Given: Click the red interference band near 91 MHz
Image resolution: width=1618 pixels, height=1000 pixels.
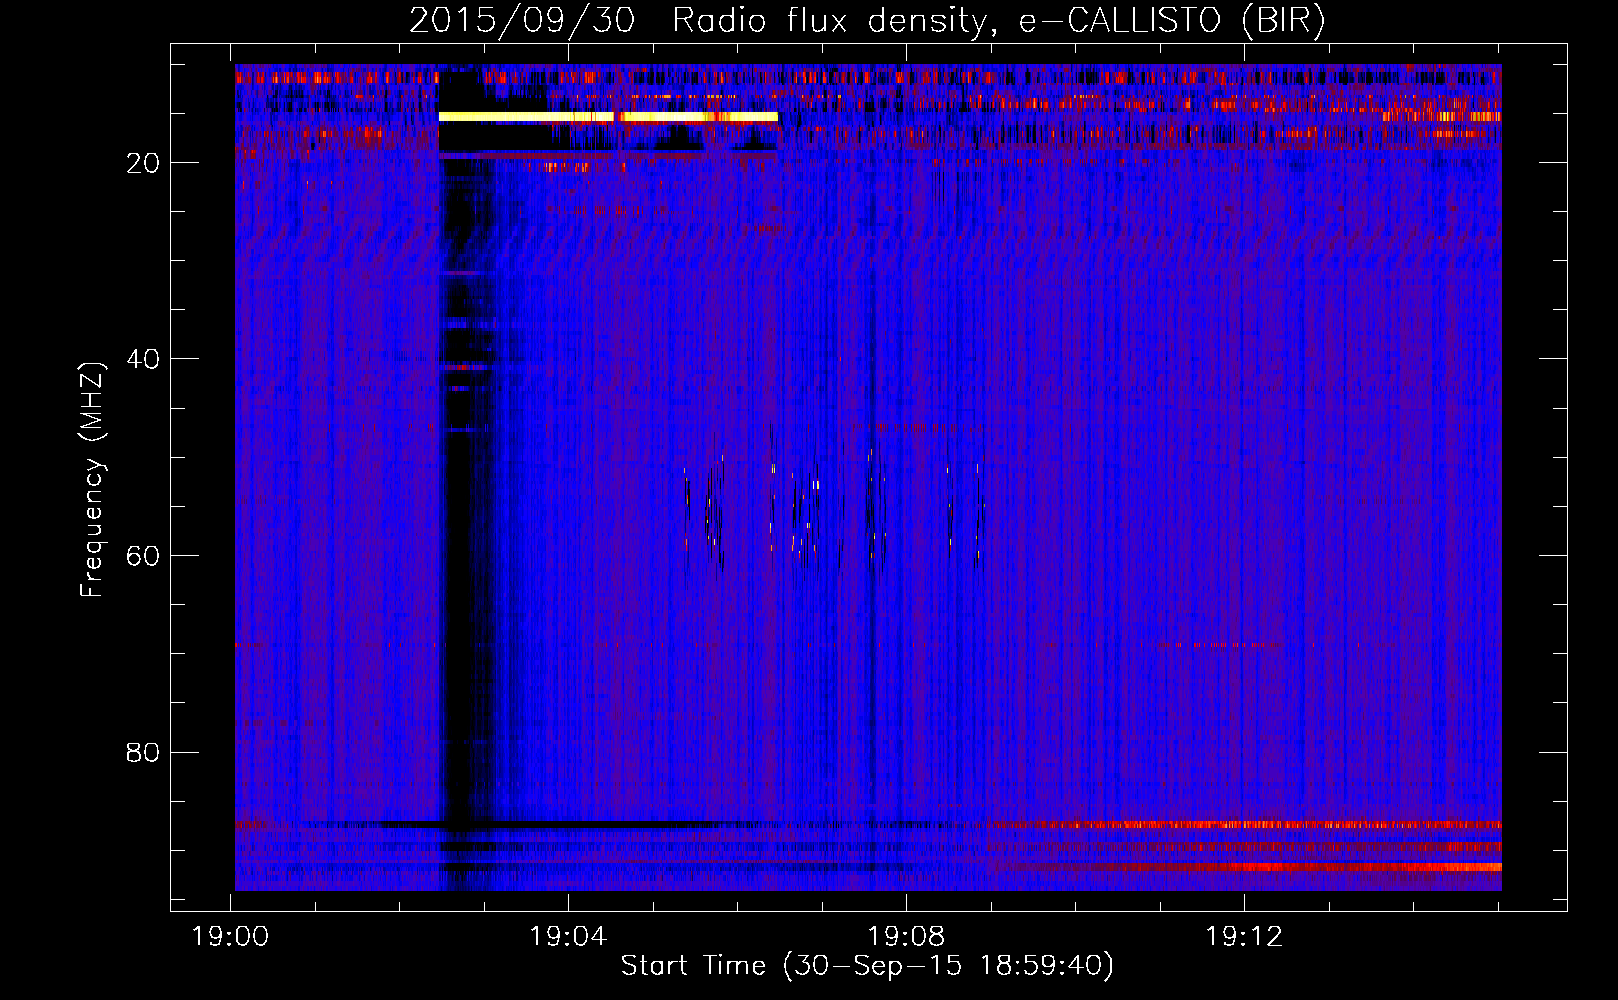Looking at the screenshot, I should pyautogui.click(x=1250, y=867).
